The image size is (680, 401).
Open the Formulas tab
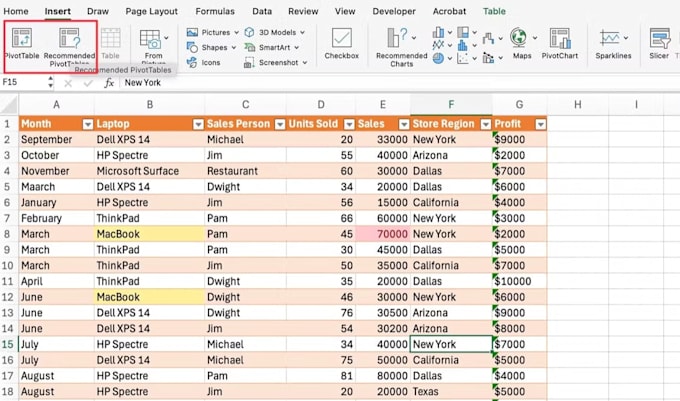215,11
